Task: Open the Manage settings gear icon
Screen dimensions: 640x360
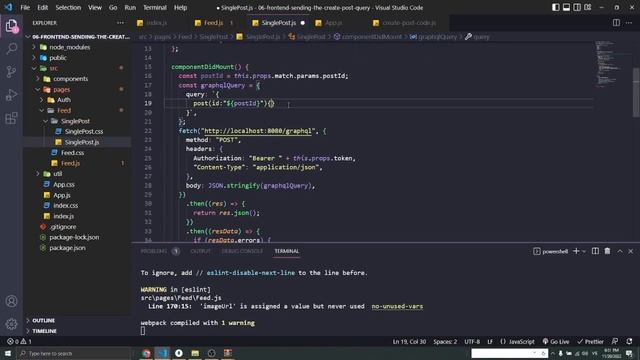Action: (11, 324)
